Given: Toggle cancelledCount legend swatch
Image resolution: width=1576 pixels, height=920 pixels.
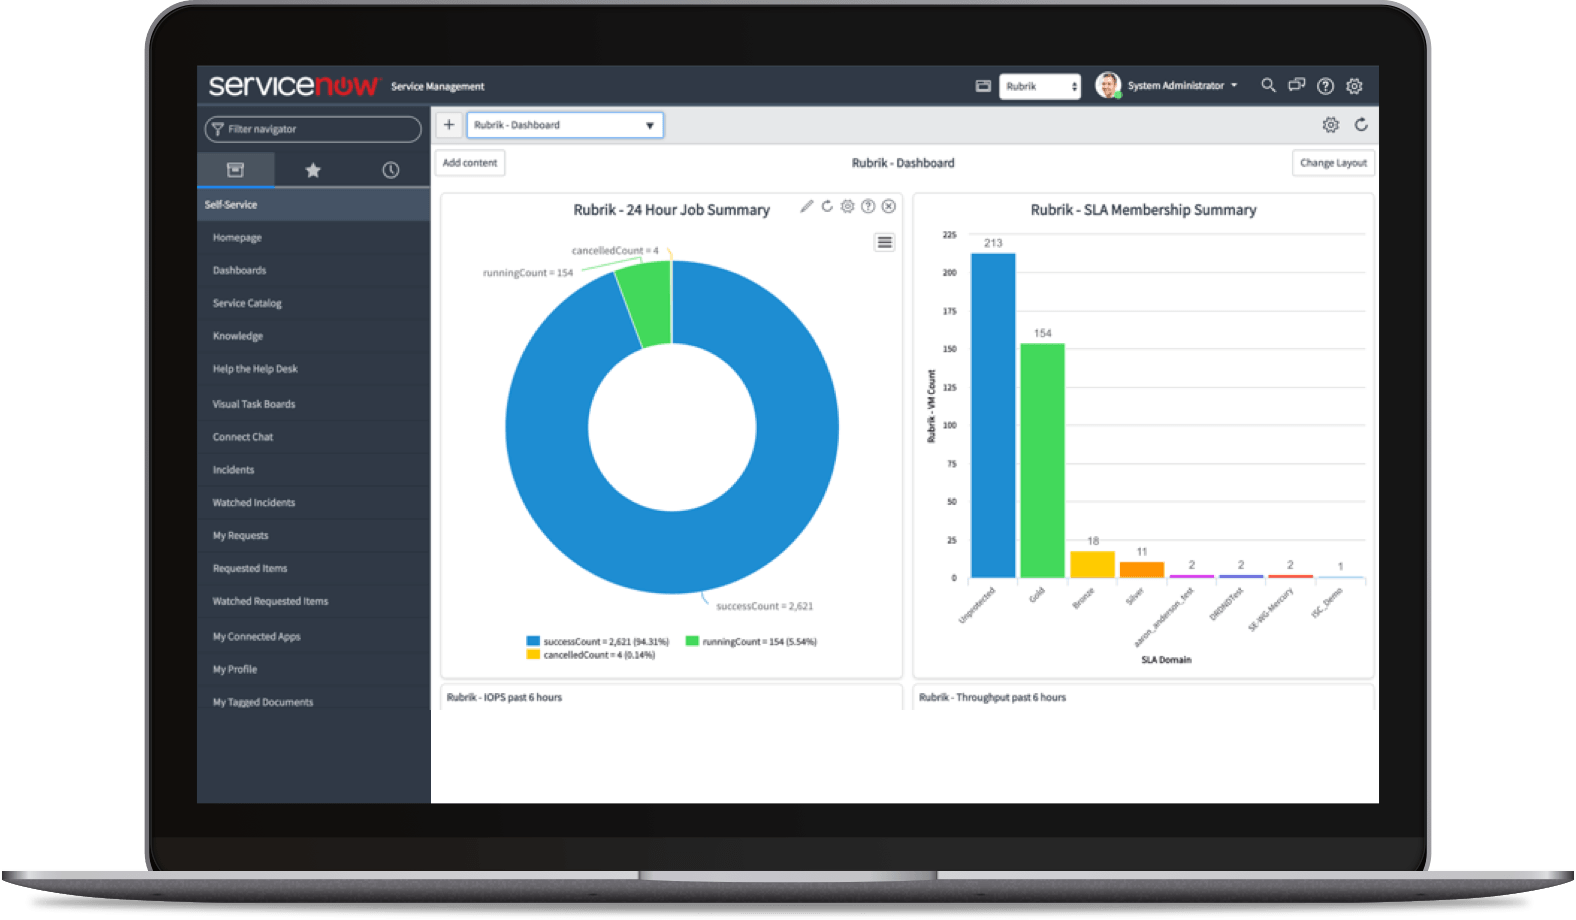Looking at the screenshot, I should 533,655.
